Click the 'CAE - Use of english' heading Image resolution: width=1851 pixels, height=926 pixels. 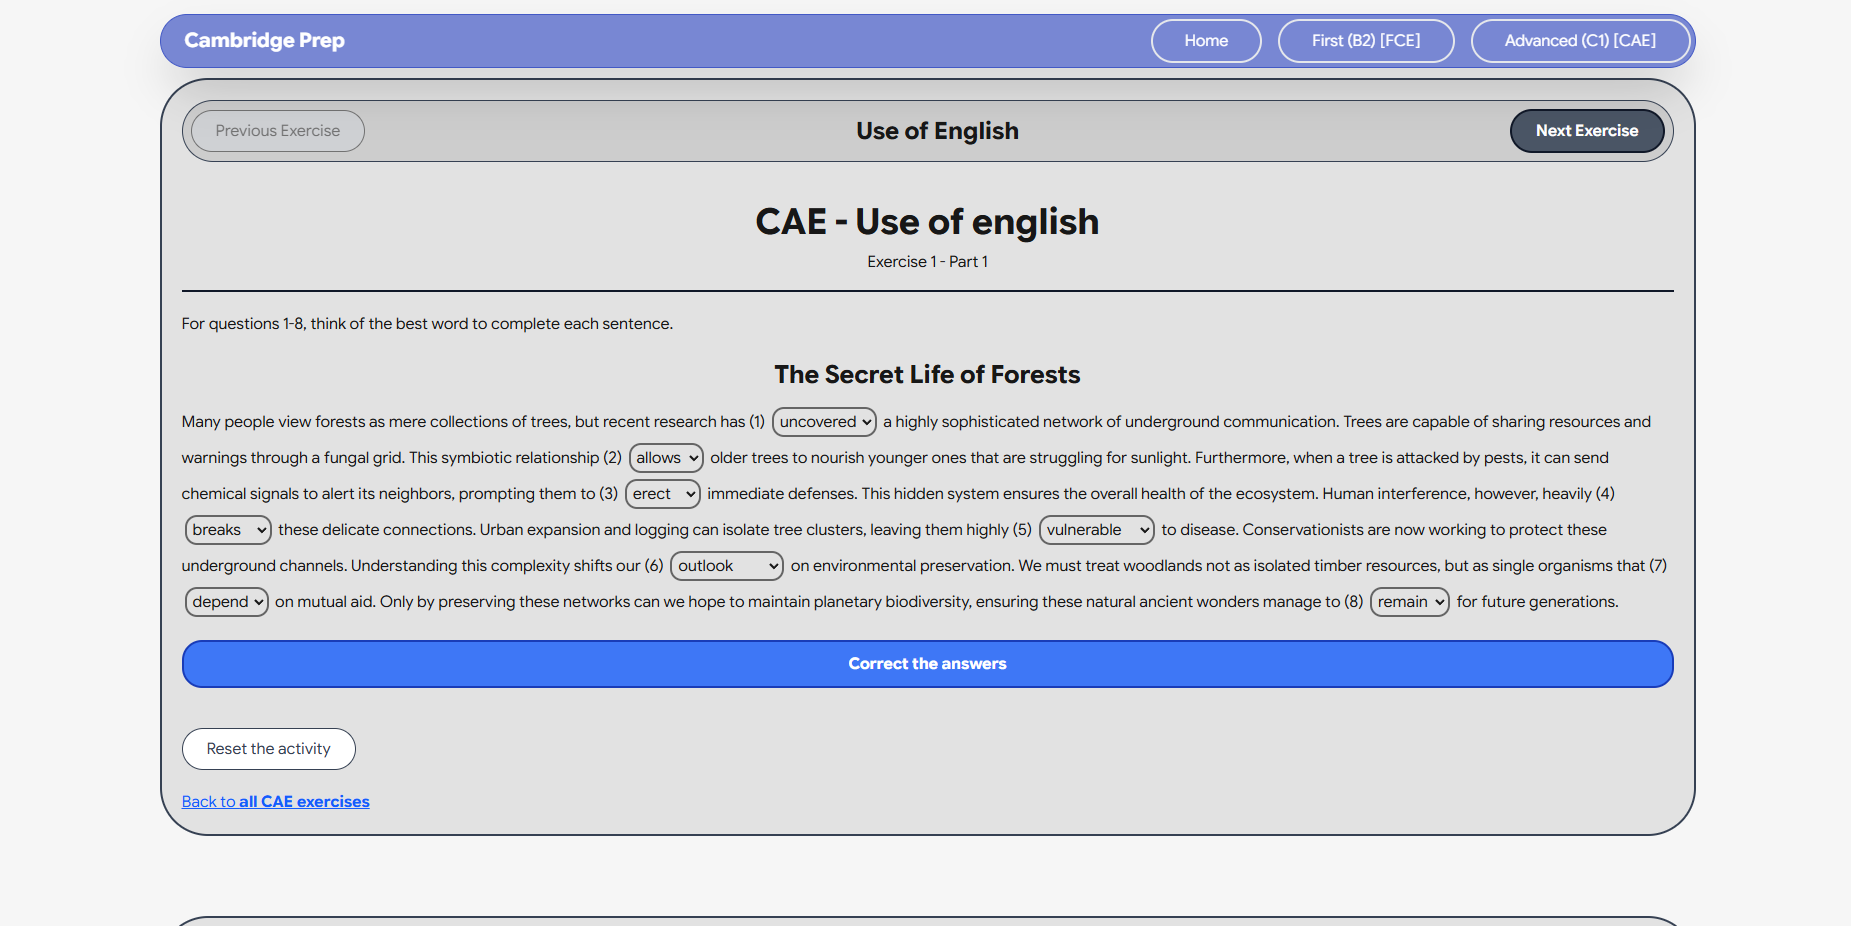tap(927, 221)
